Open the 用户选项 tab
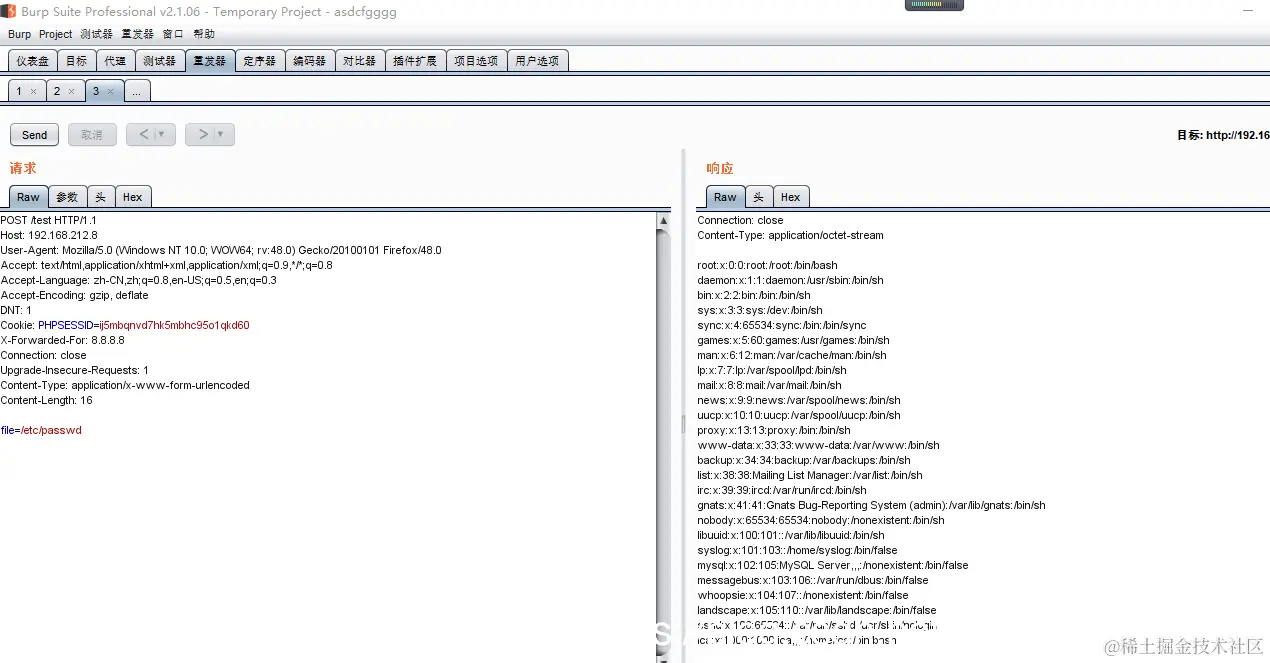The height and width of the screenshot is (663, 1270). (x=537, y=61)
